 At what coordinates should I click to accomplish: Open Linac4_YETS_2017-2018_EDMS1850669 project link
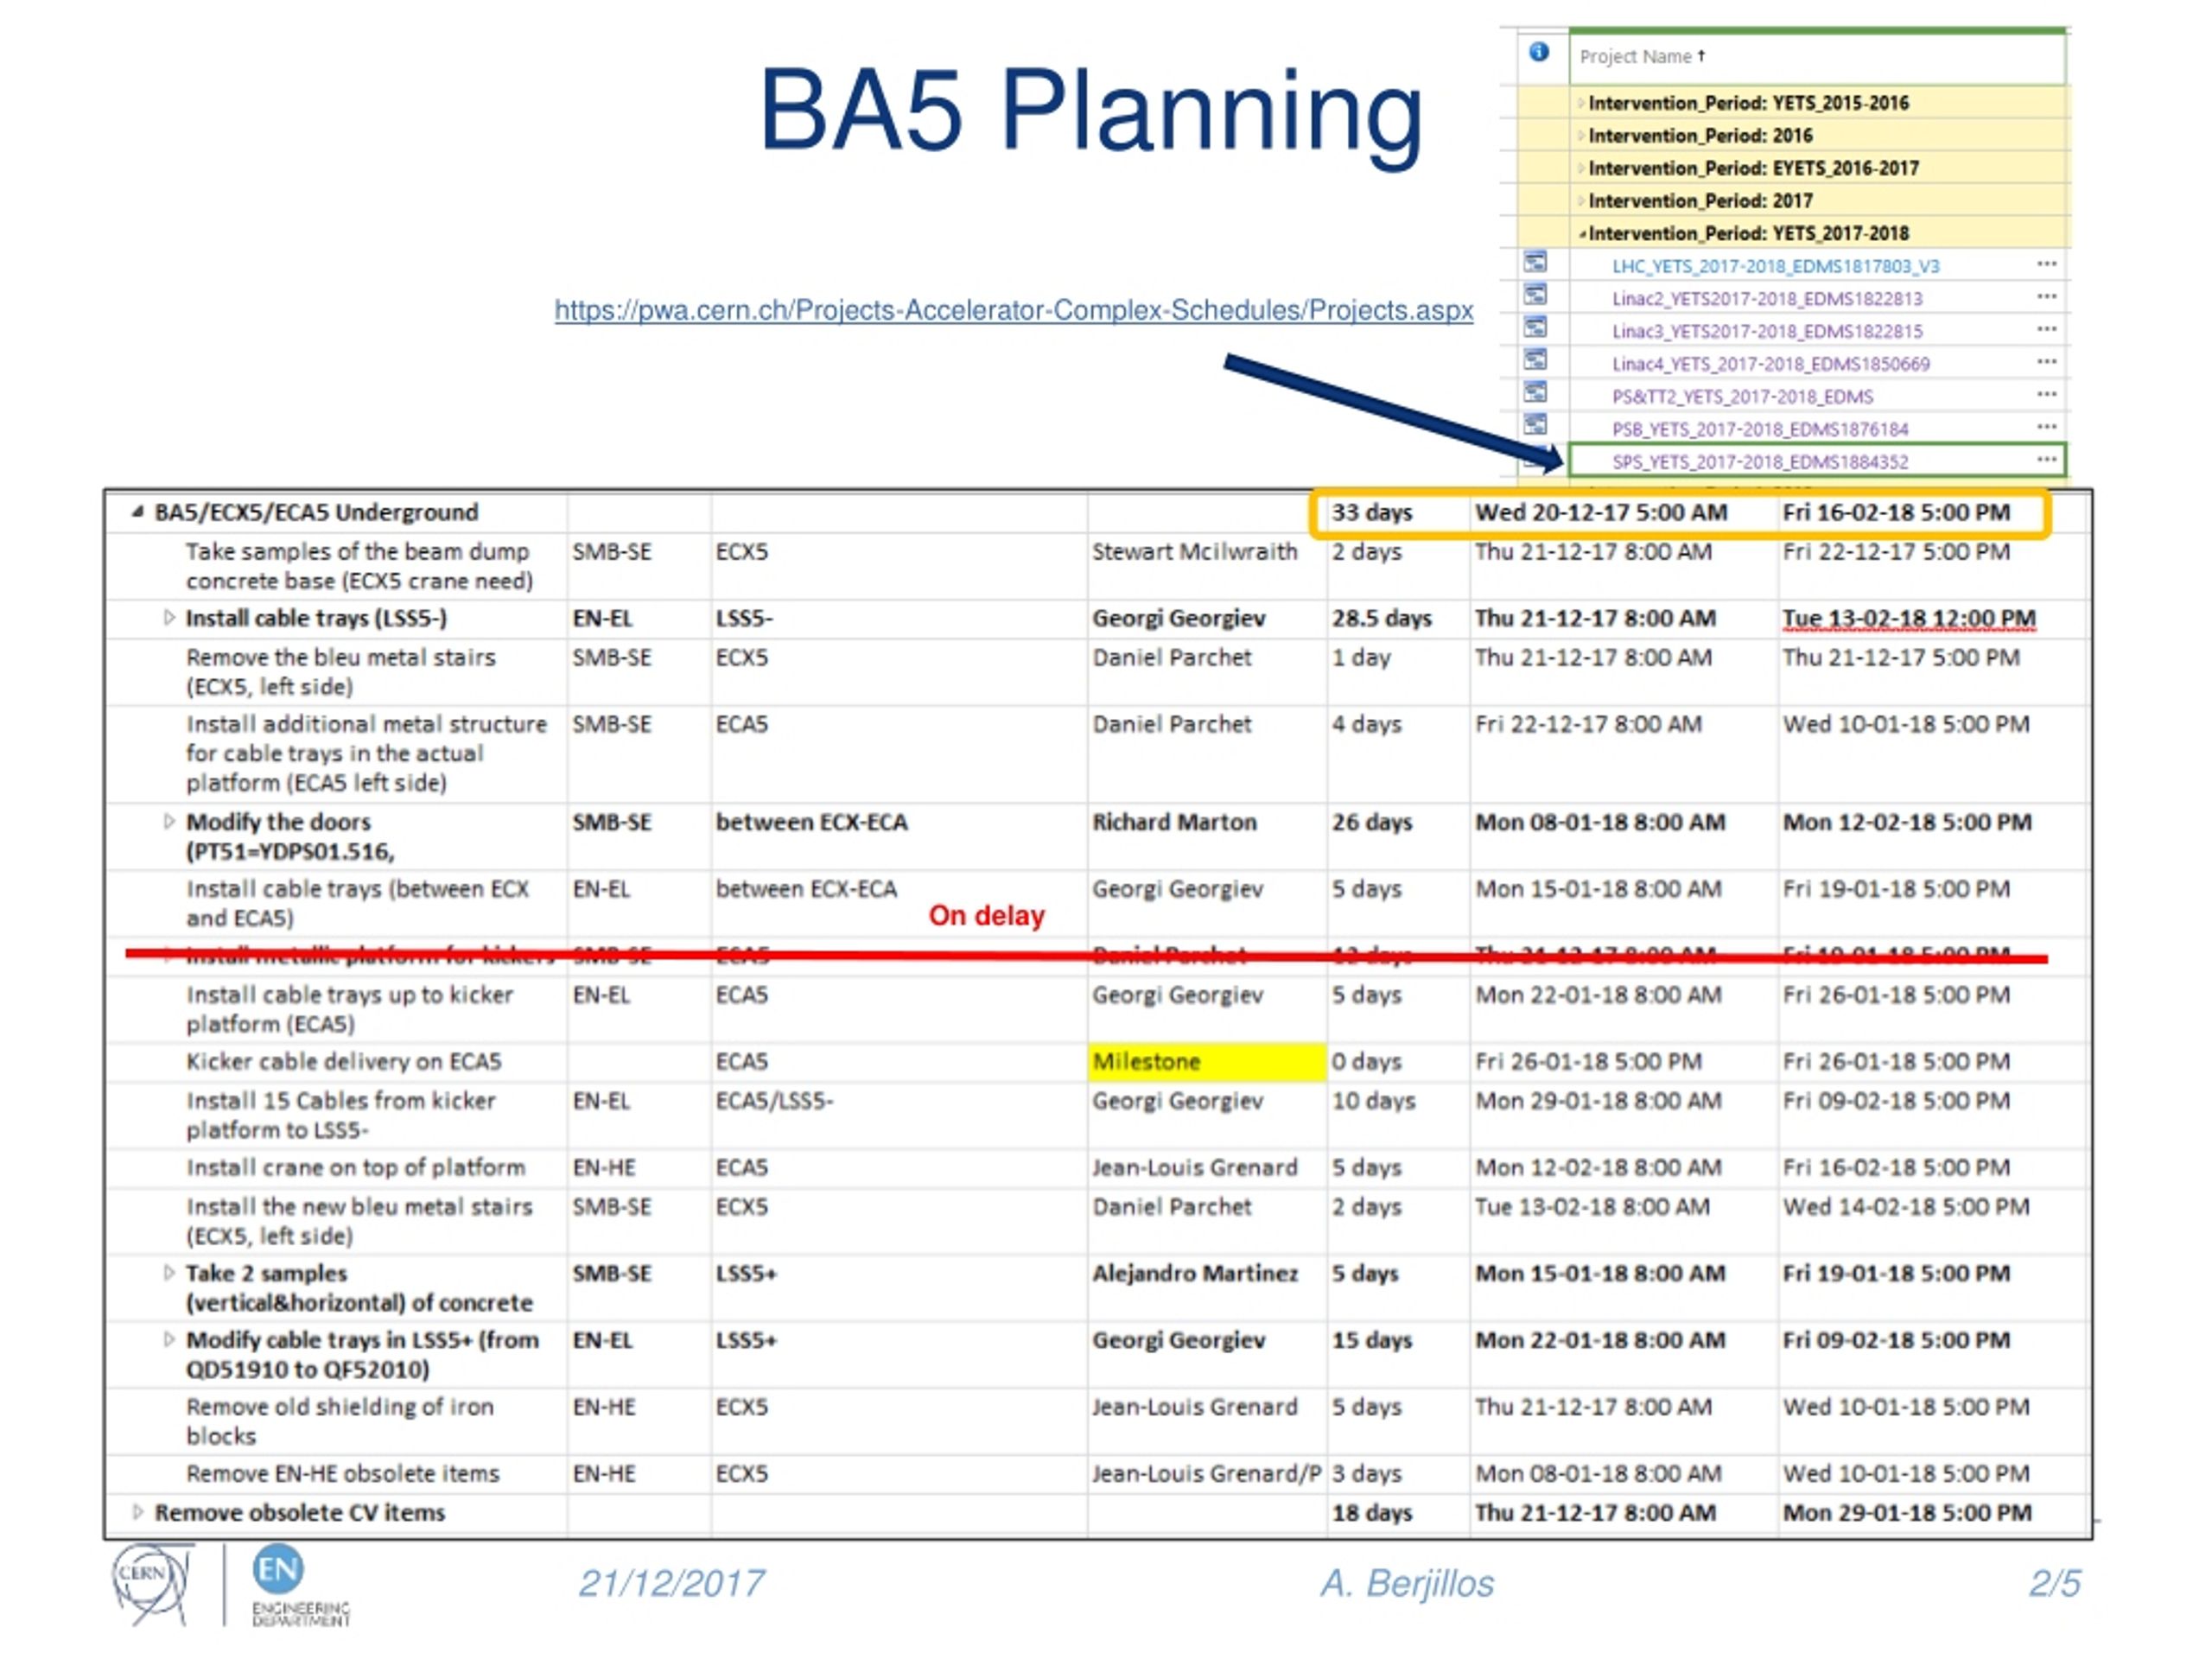click(1770, 364)
